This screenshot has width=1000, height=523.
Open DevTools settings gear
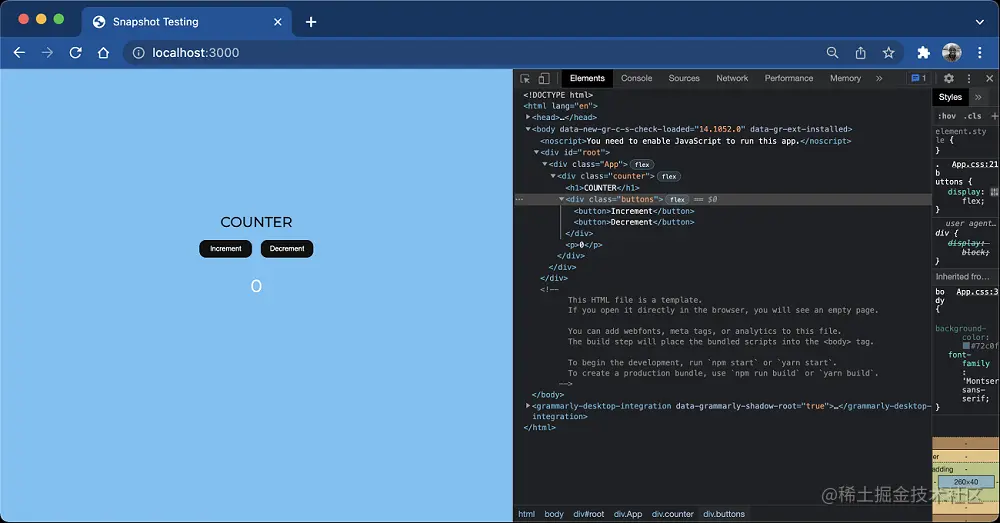click(949, 78)
